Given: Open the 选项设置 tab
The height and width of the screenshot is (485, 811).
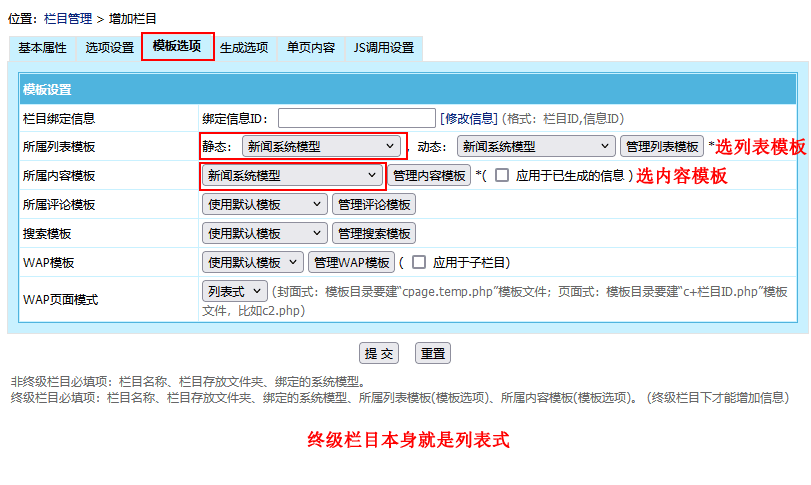Looking at the screenshot, I should (x=109, y=48).
